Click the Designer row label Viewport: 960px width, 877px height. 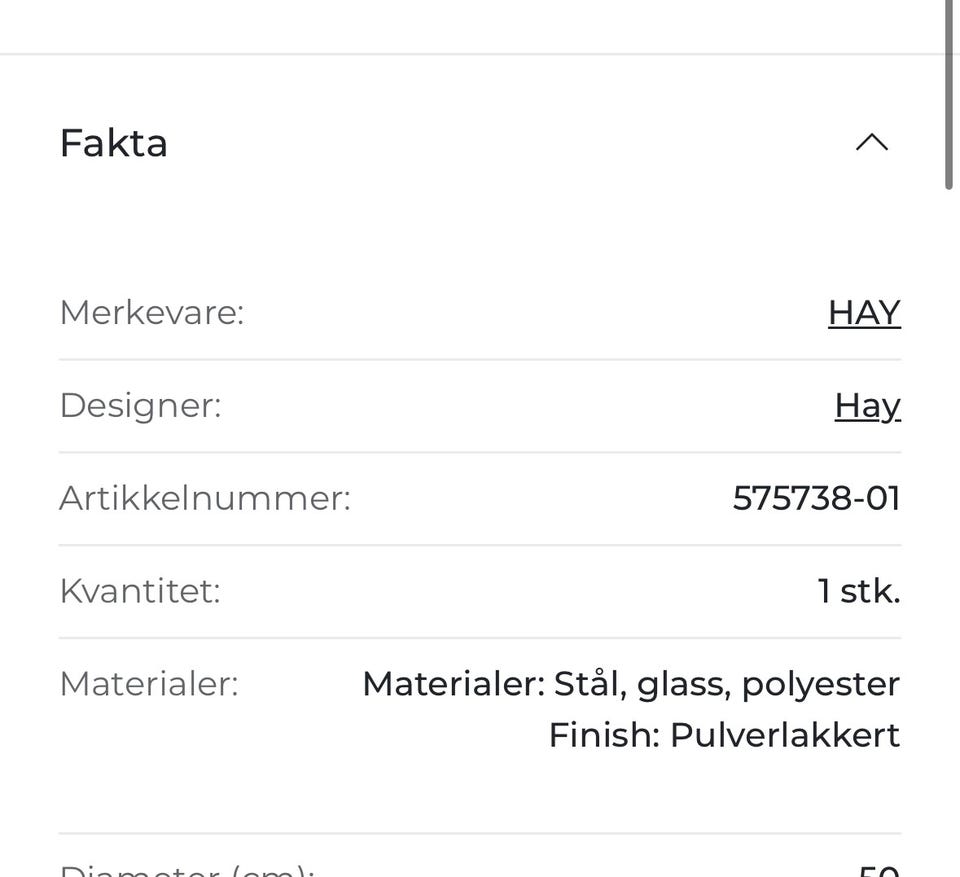pos(140,406)
